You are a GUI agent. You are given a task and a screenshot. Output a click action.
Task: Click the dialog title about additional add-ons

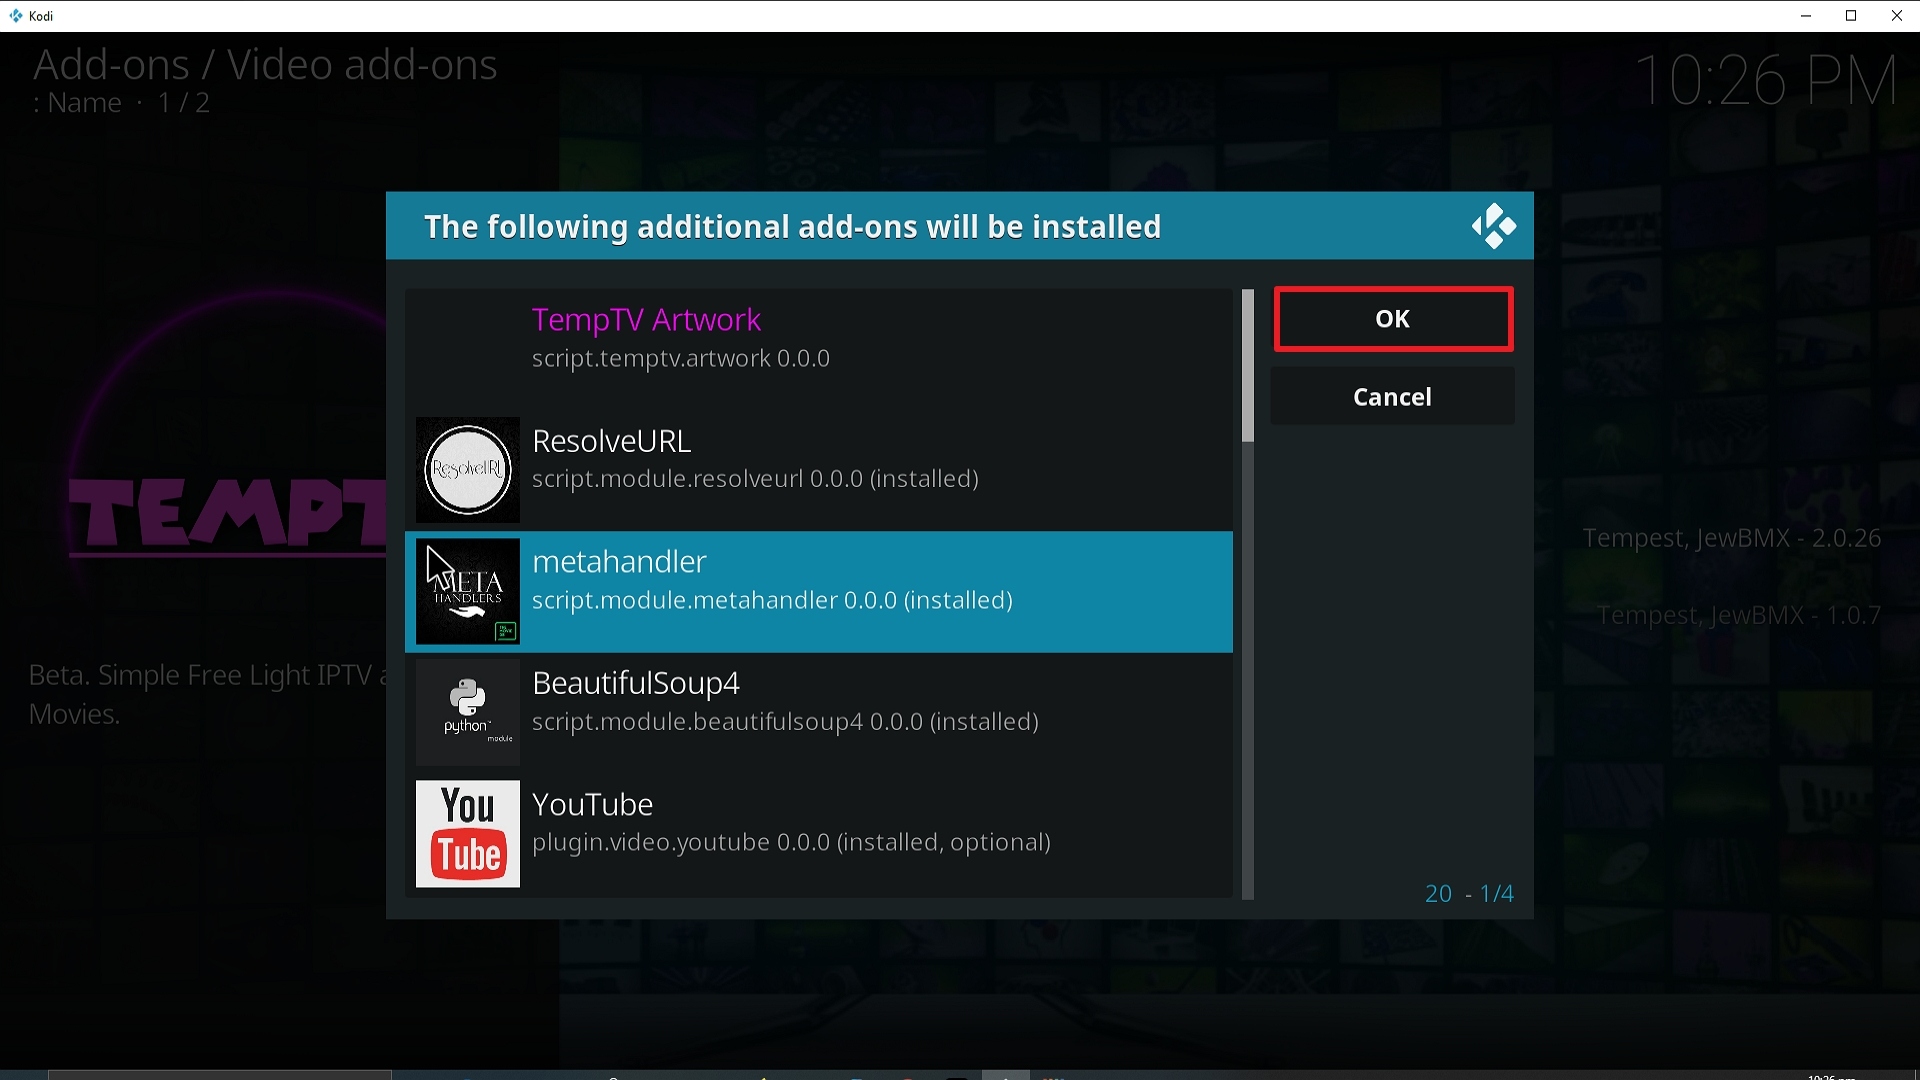tap(792, 227)
